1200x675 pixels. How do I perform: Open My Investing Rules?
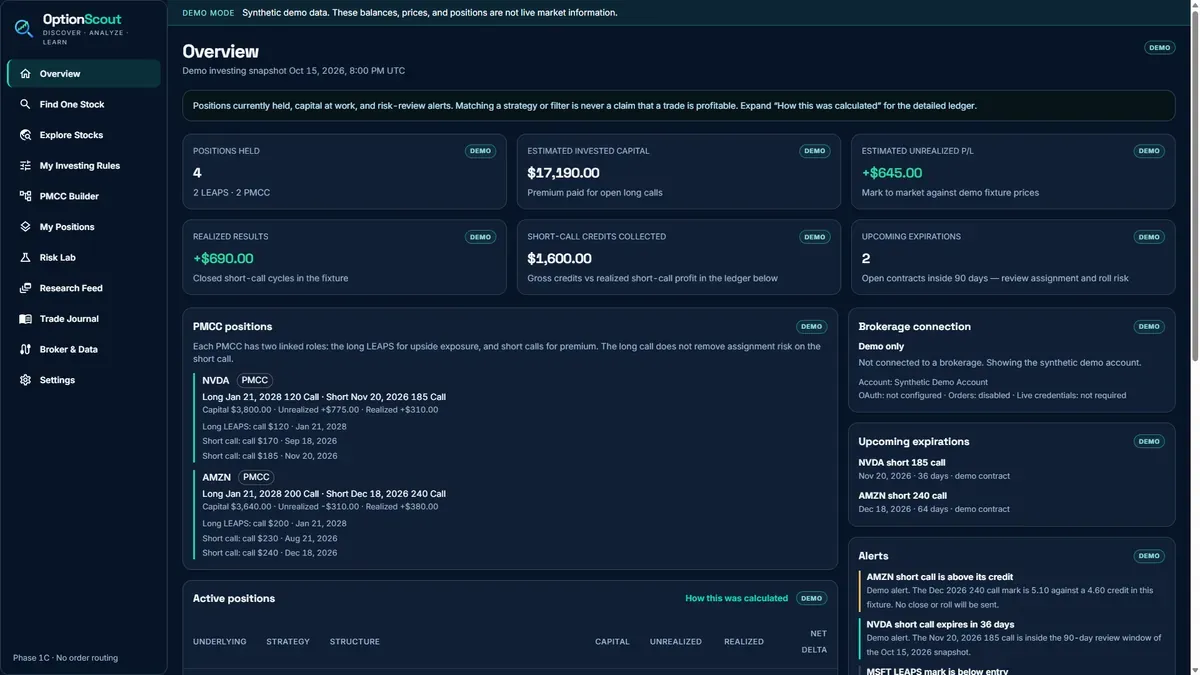[84, 166]
